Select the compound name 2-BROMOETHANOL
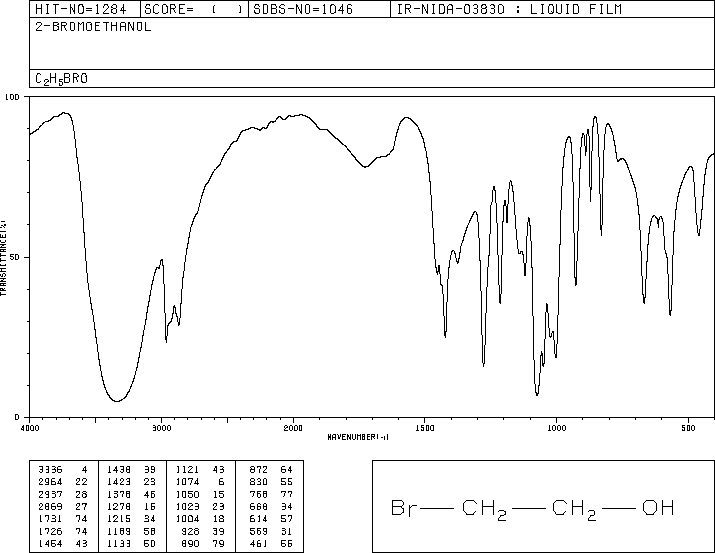Image resolution: width=715 pixels, height=553 pixels. (93, 27)
